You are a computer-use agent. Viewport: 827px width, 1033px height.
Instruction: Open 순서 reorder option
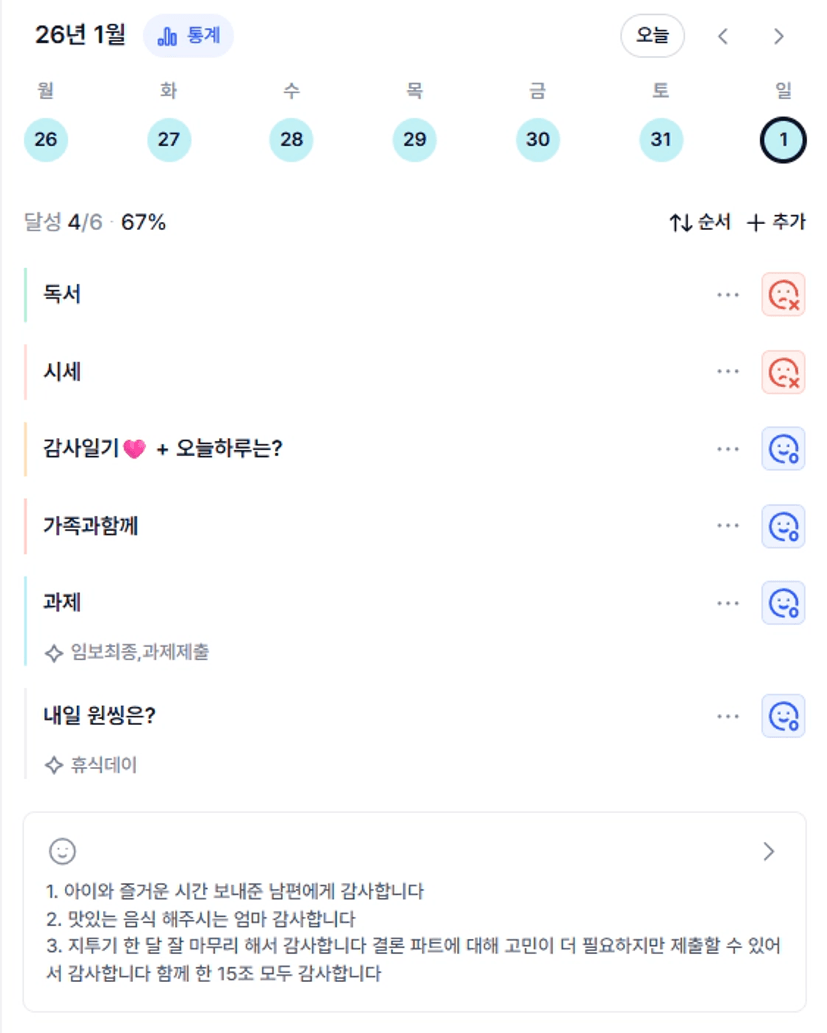point(700,222)
